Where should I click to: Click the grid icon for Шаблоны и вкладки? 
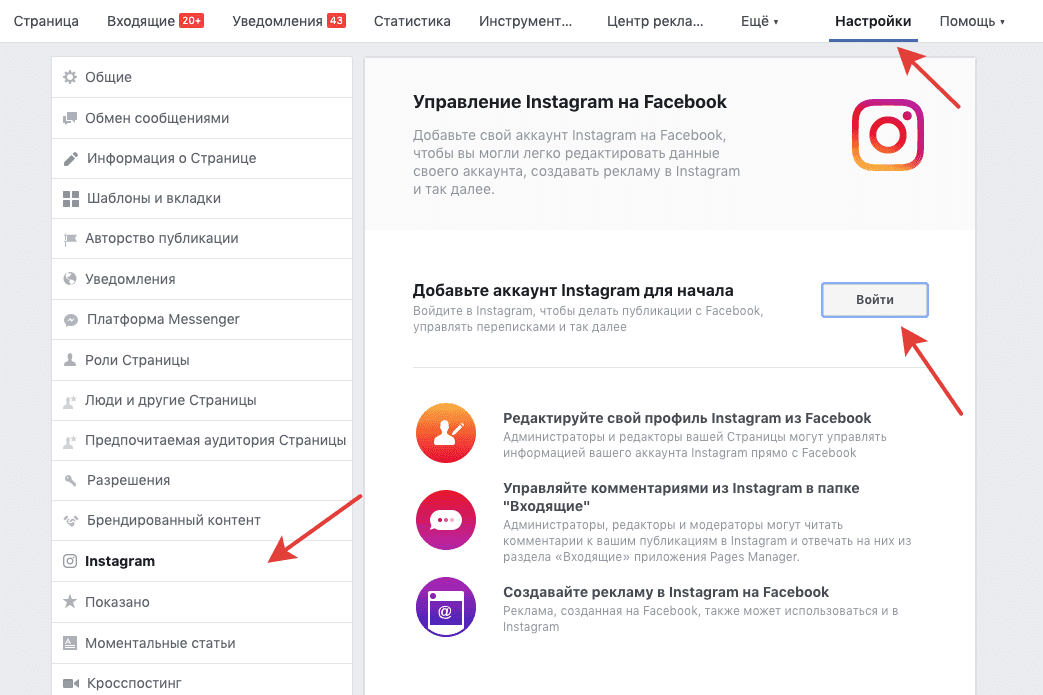[x=71, y=198]
